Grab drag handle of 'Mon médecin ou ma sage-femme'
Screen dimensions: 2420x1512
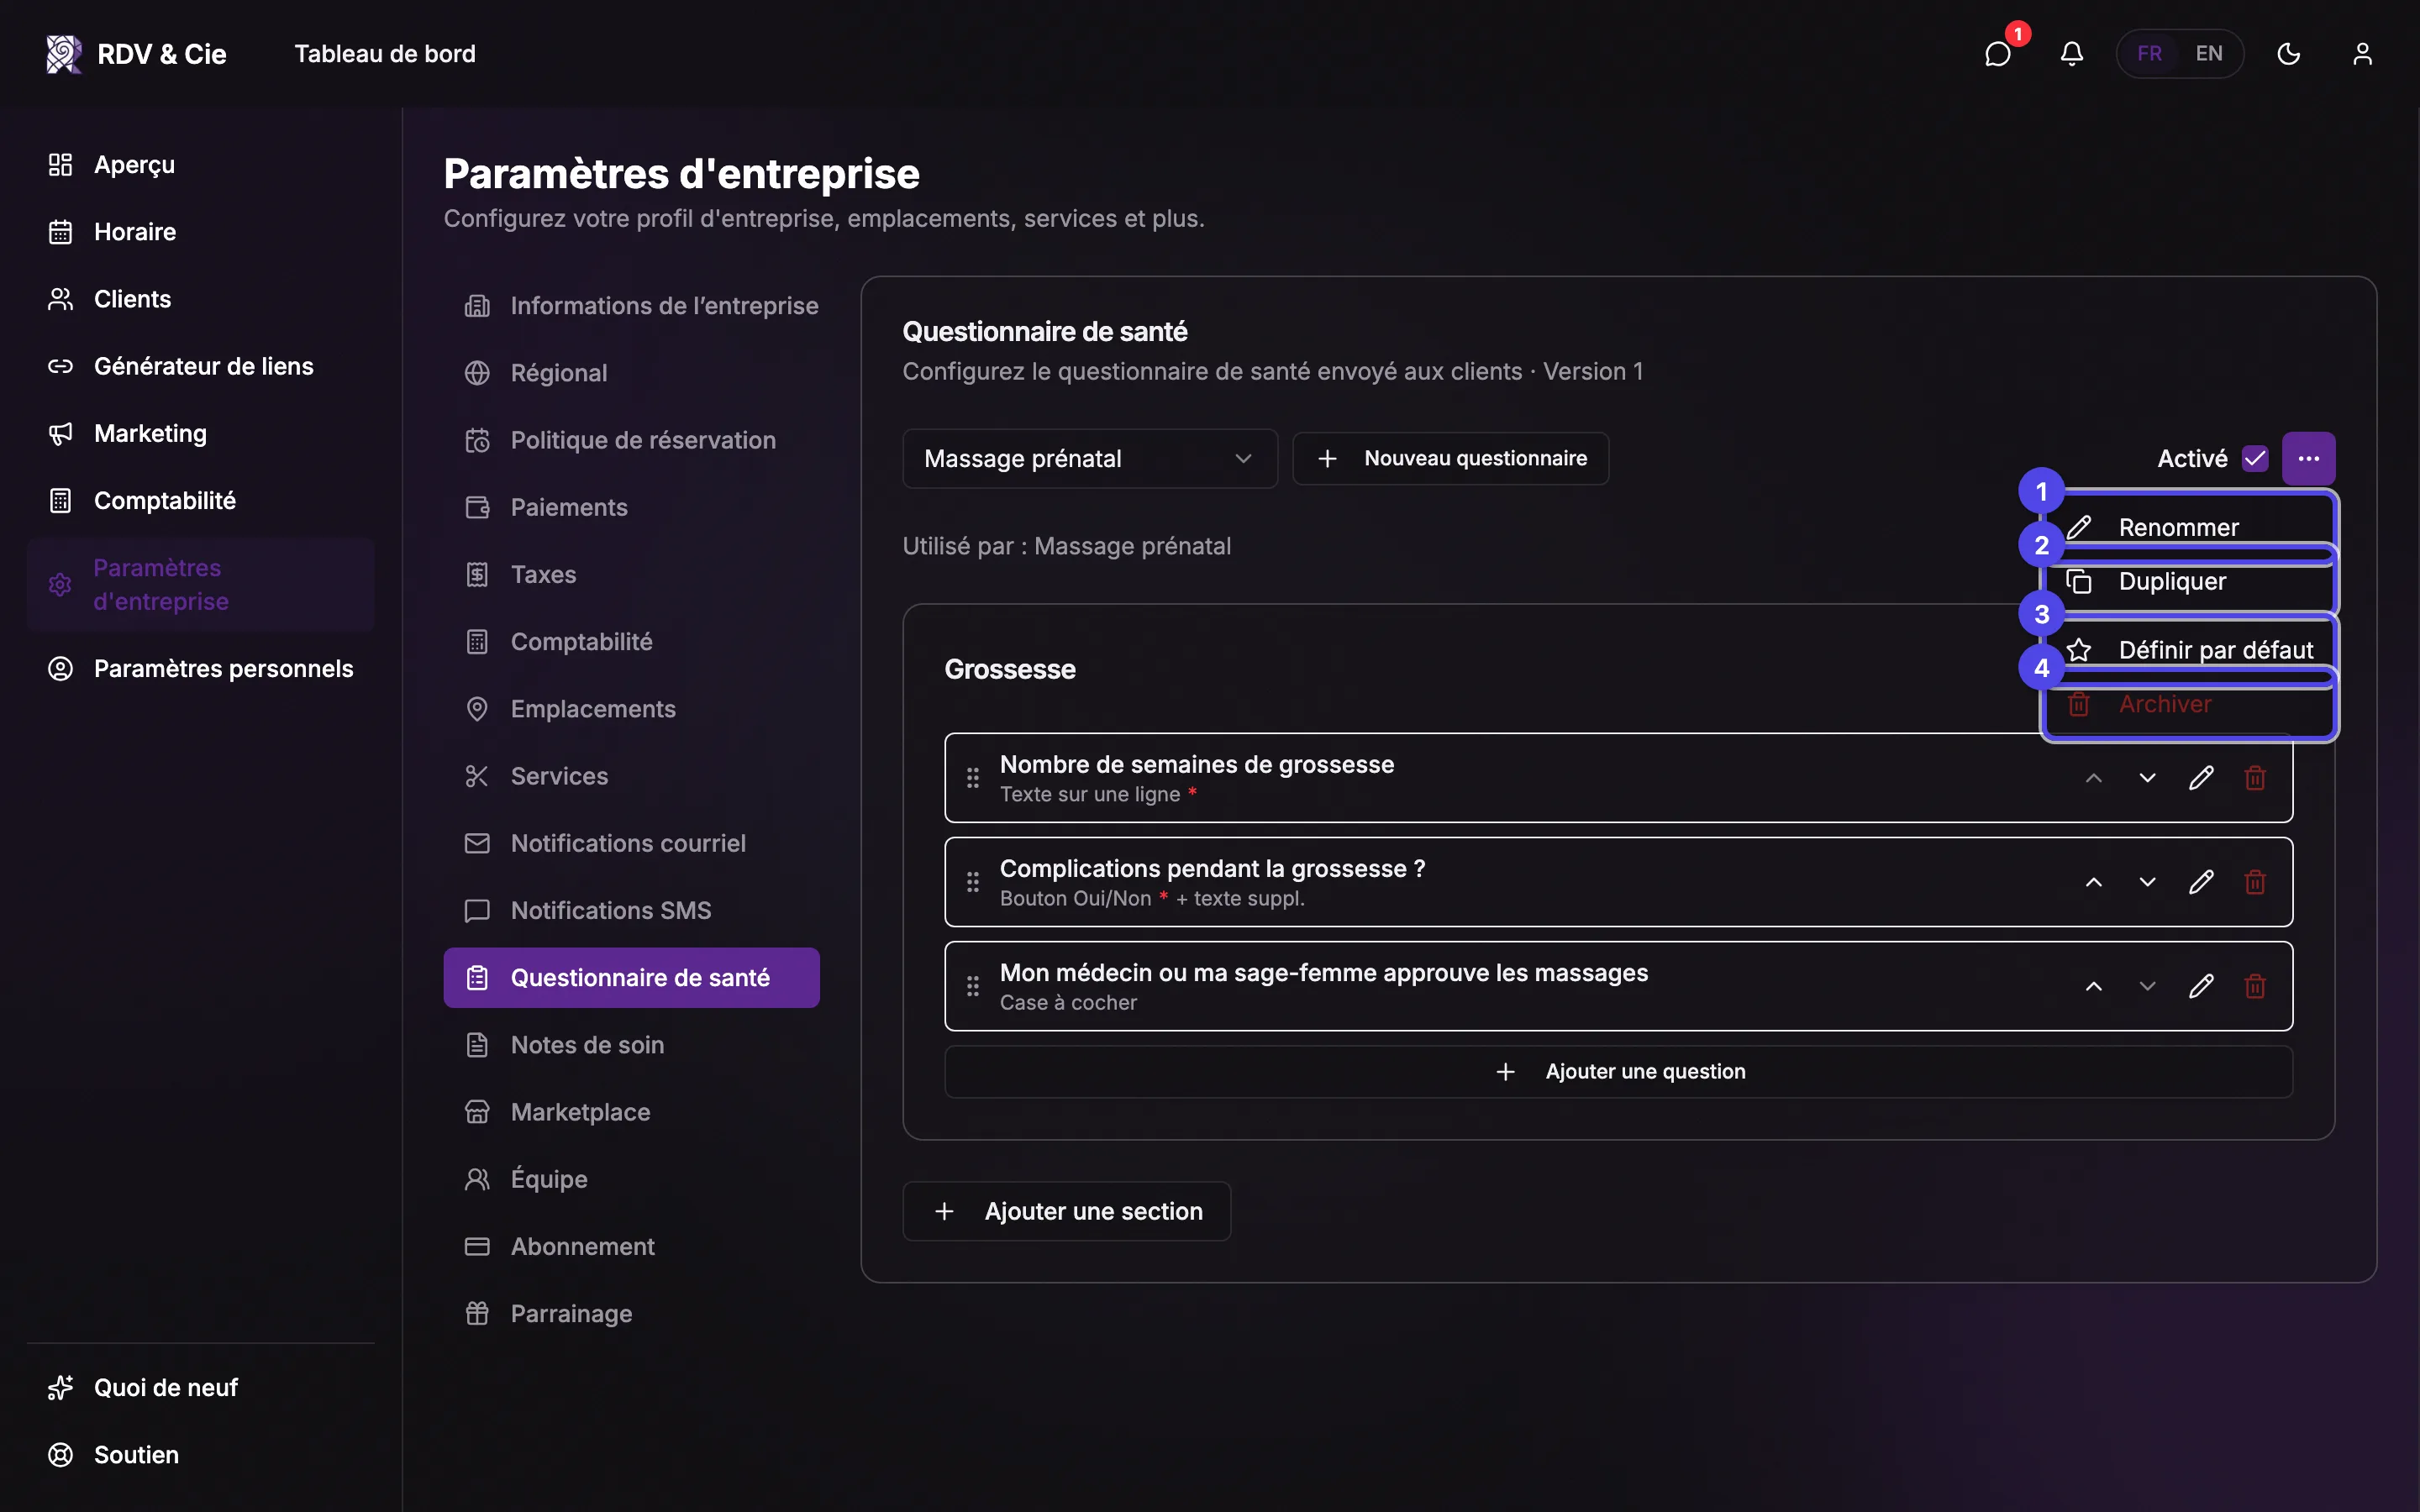point(973,987)
